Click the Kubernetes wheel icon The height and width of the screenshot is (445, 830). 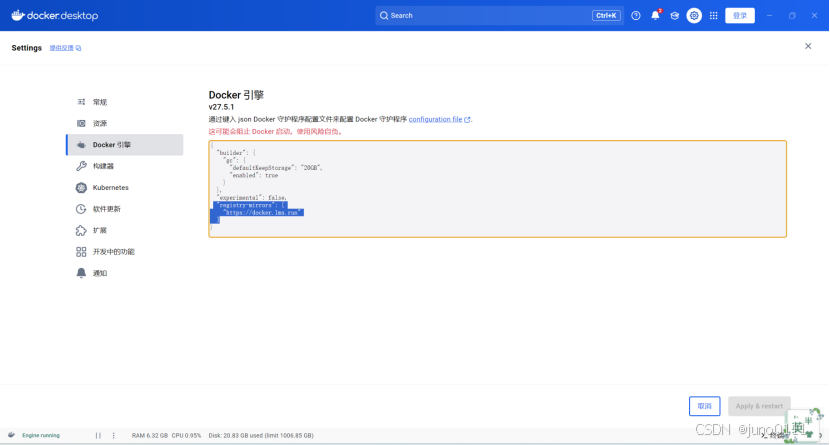(81, 187)
